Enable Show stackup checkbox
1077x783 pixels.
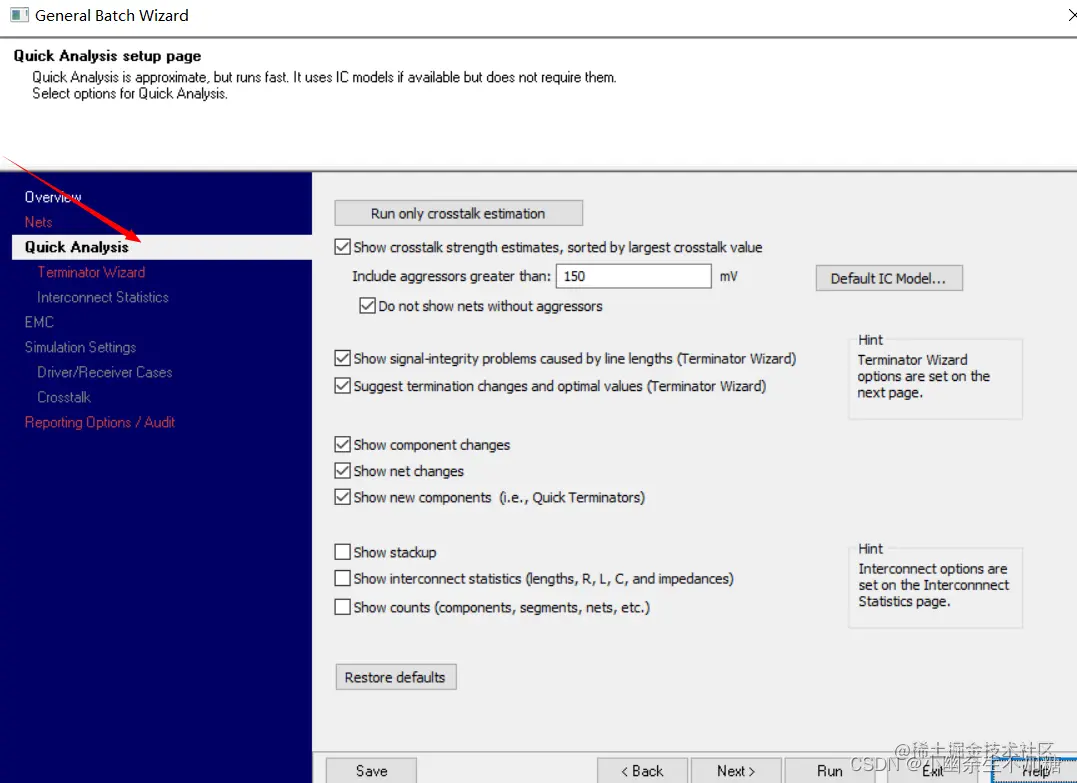pos(342,552)
